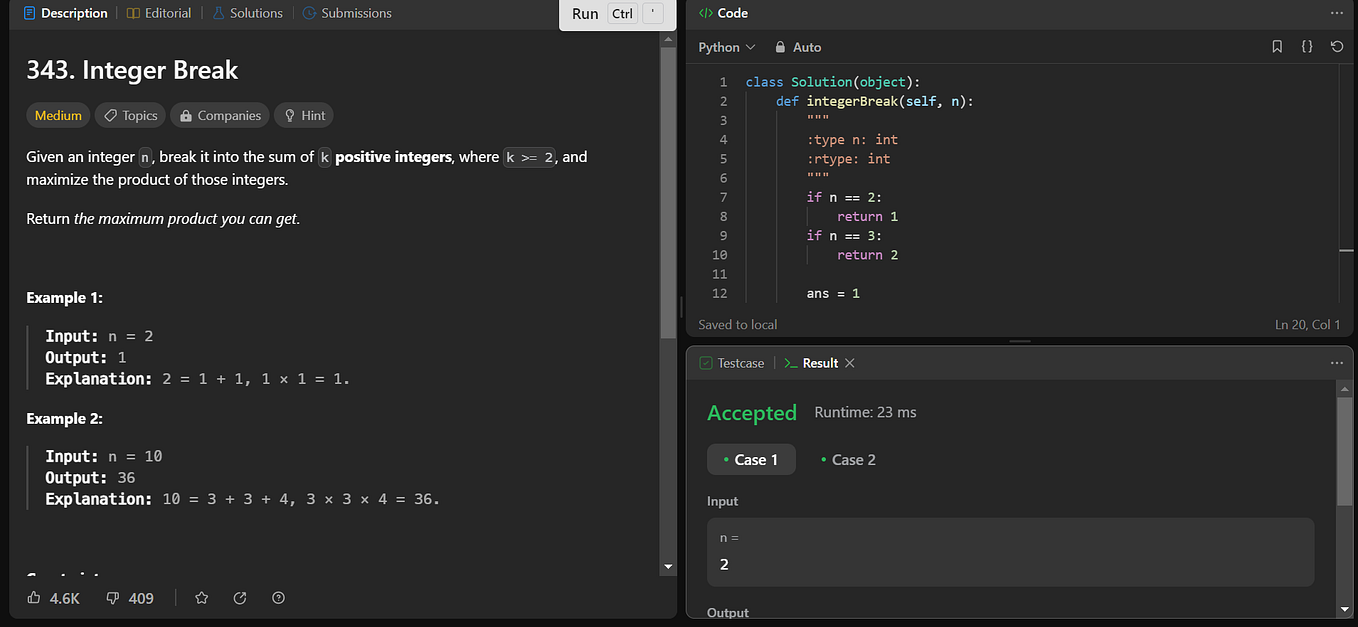Click the feedback question mark icon
1358x627 pixels.
click(x=278, y=597)
